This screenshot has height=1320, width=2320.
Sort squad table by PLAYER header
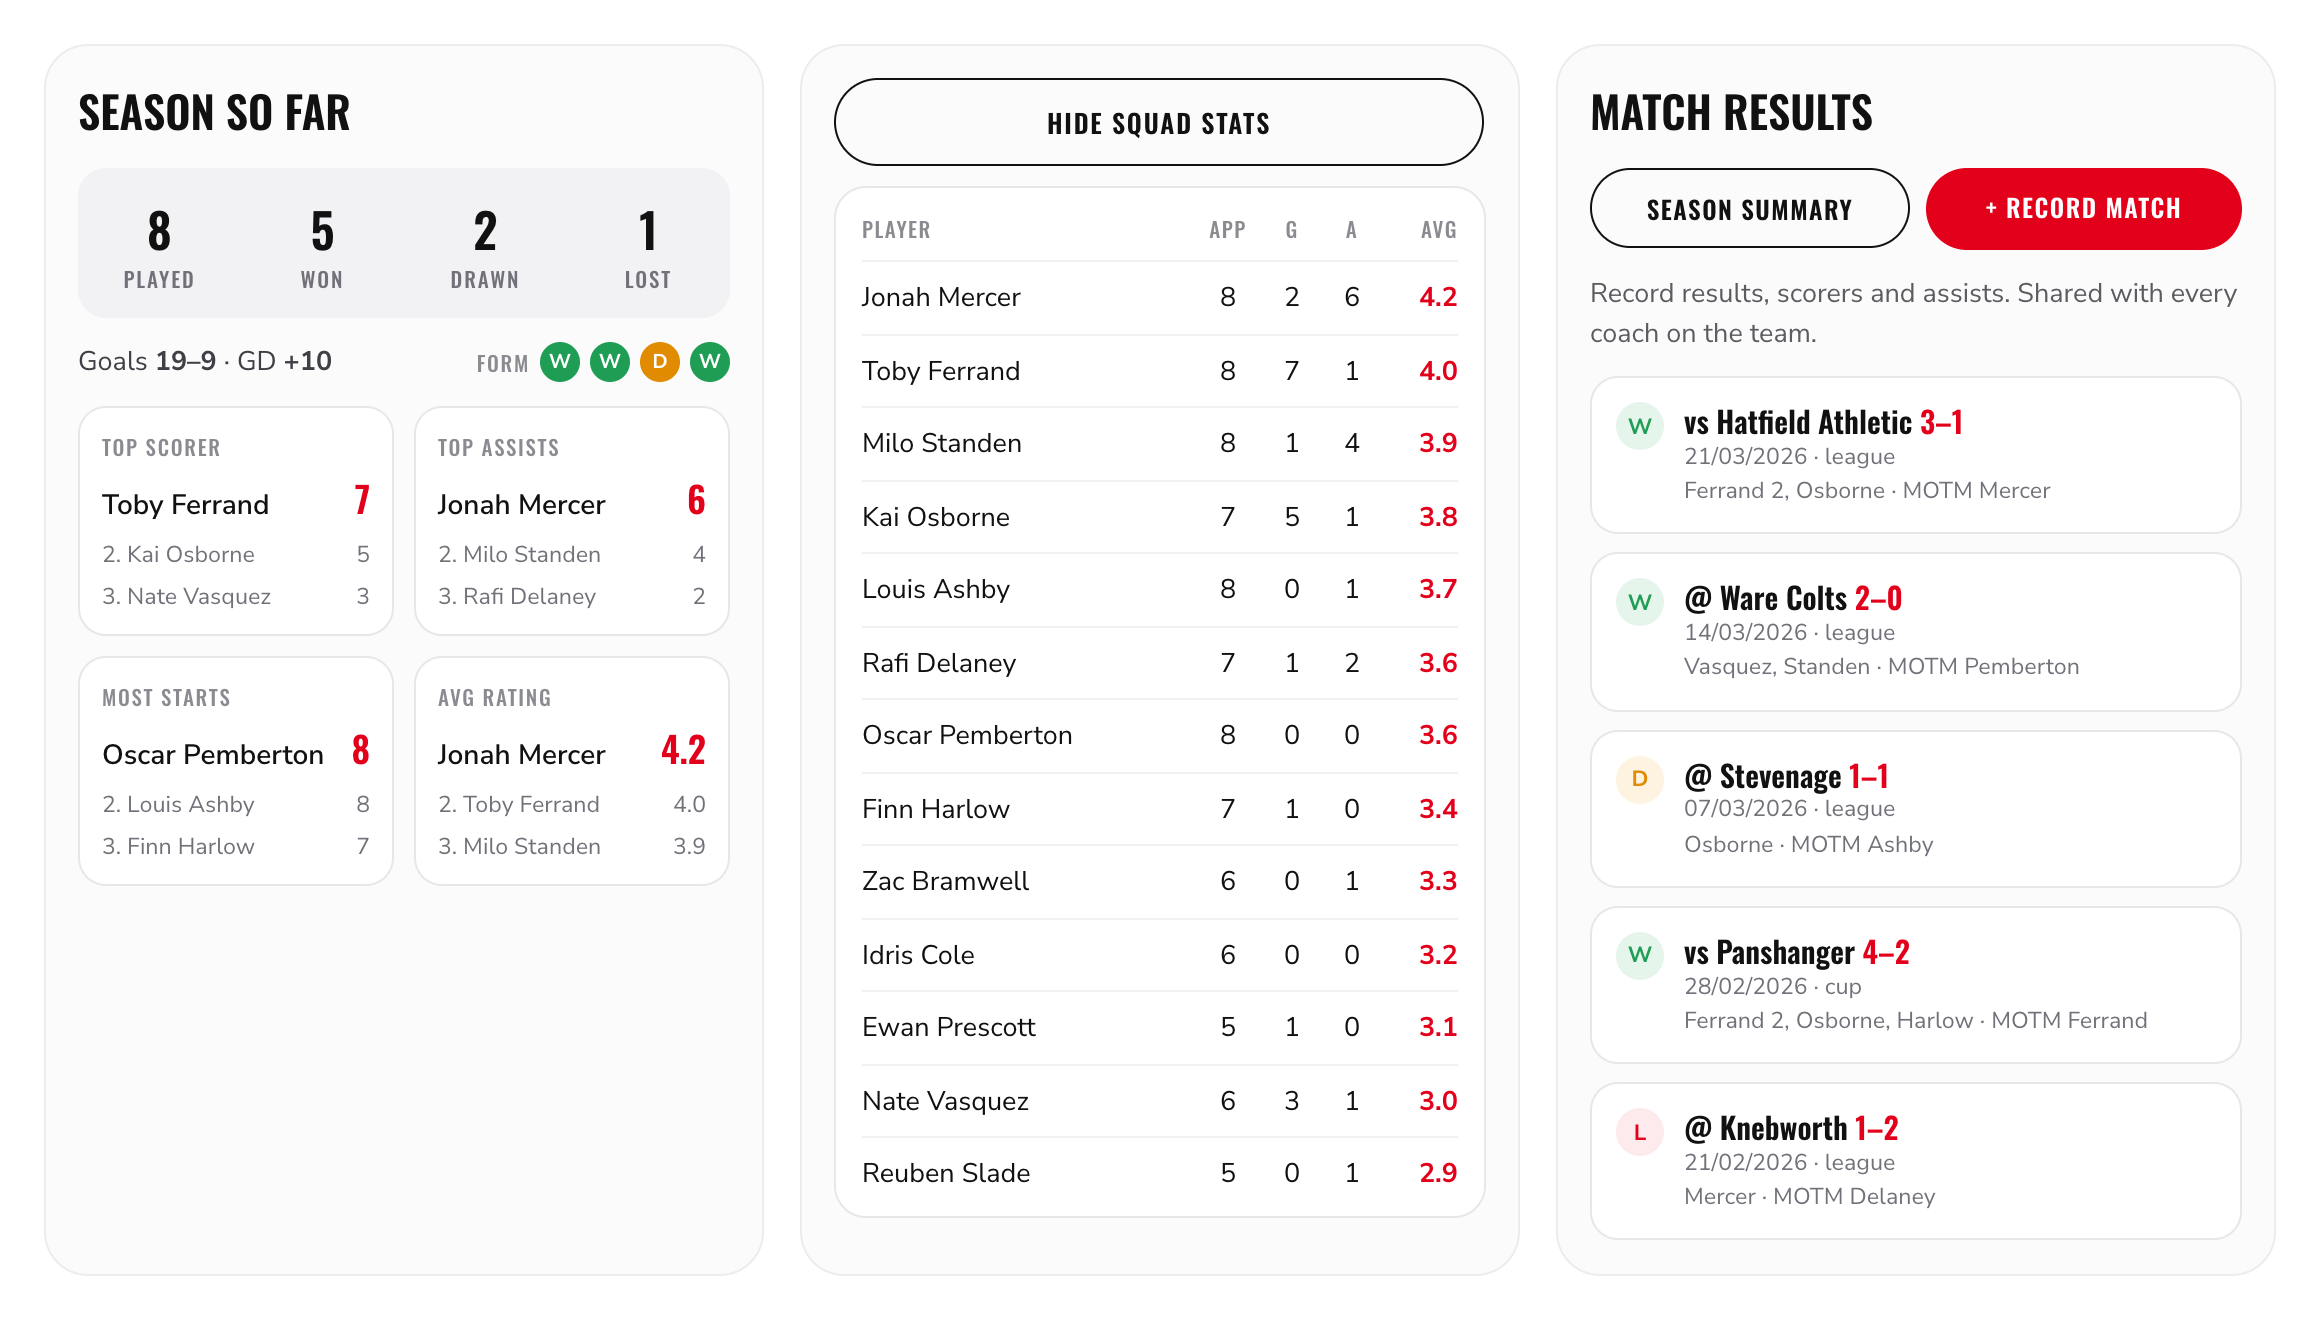[896, 230]
